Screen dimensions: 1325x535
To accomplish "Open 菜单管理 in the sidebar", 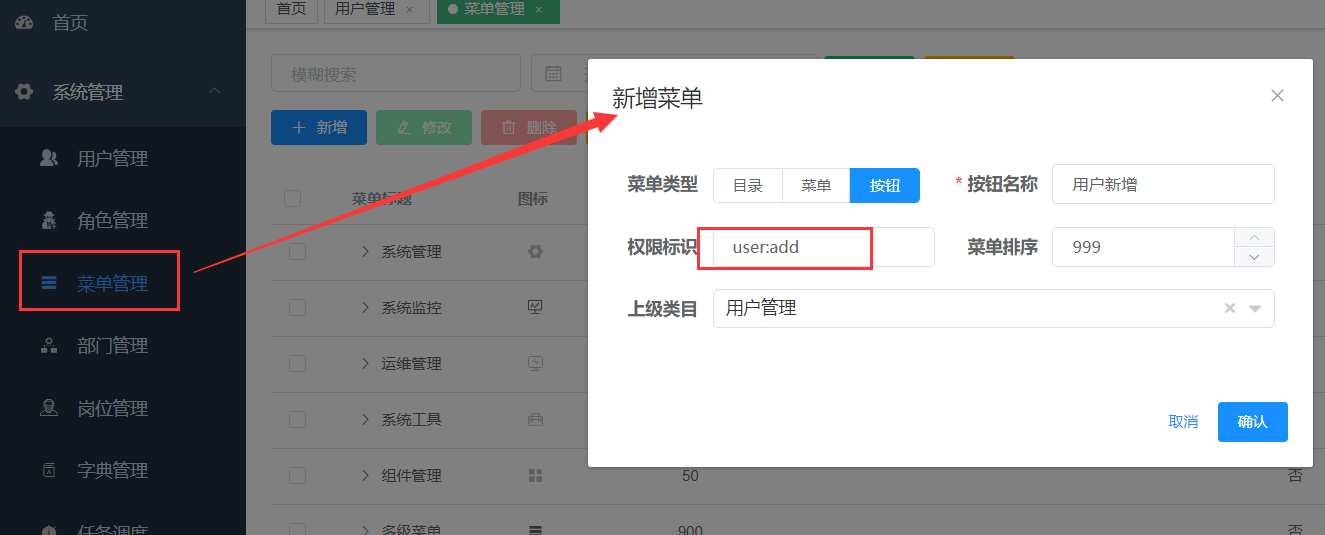I will pos(112,283).
